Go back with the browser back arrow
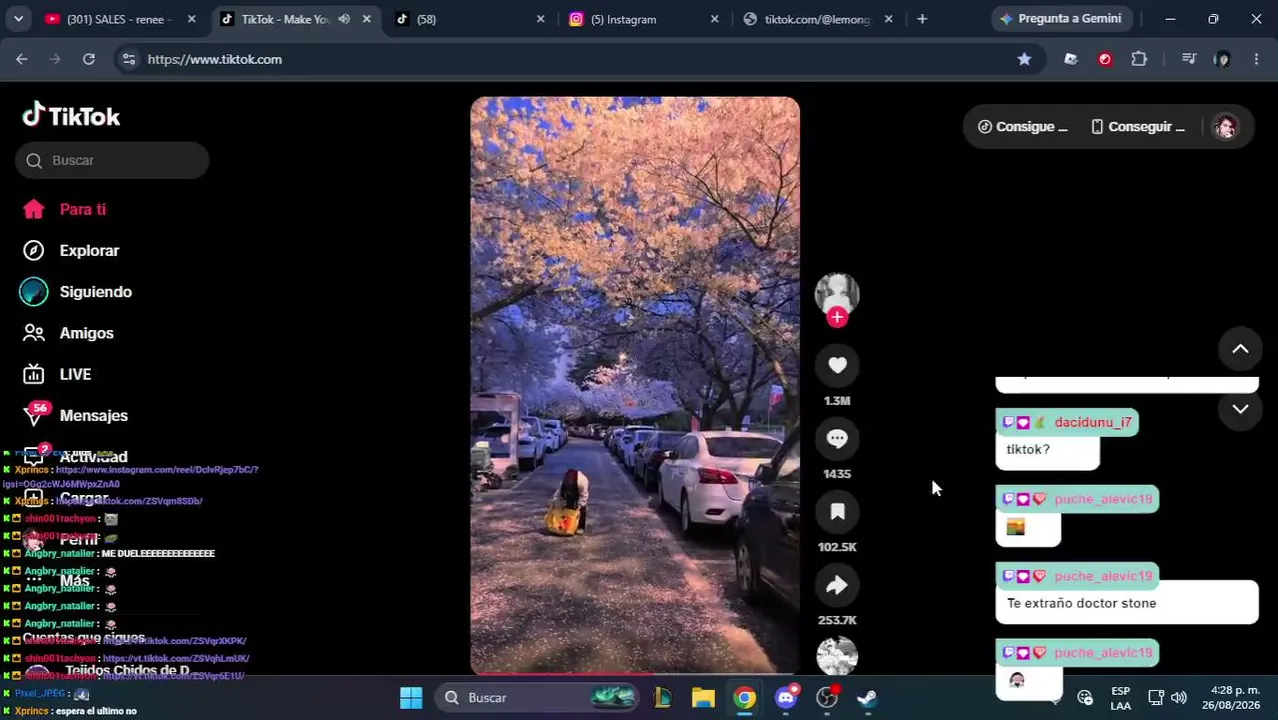Screen dimensions: 1278x720 pyautogui.click(x=22, y=59)
